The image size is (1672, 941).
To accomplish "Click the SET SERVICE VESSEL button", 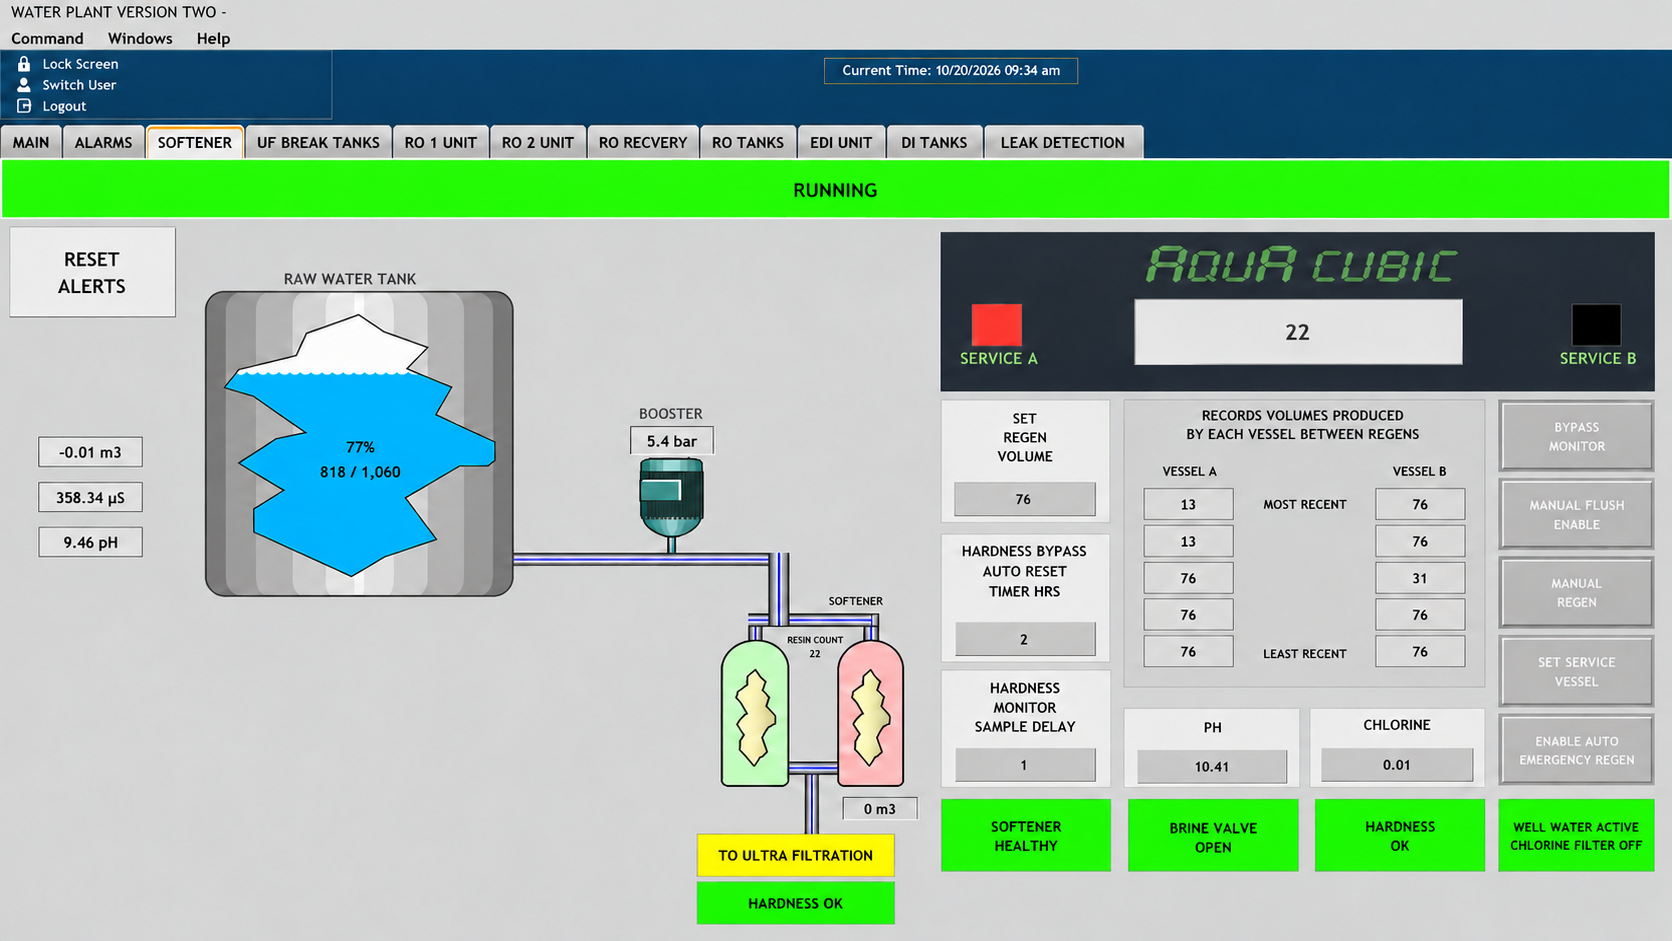I will pos(1576,671).
